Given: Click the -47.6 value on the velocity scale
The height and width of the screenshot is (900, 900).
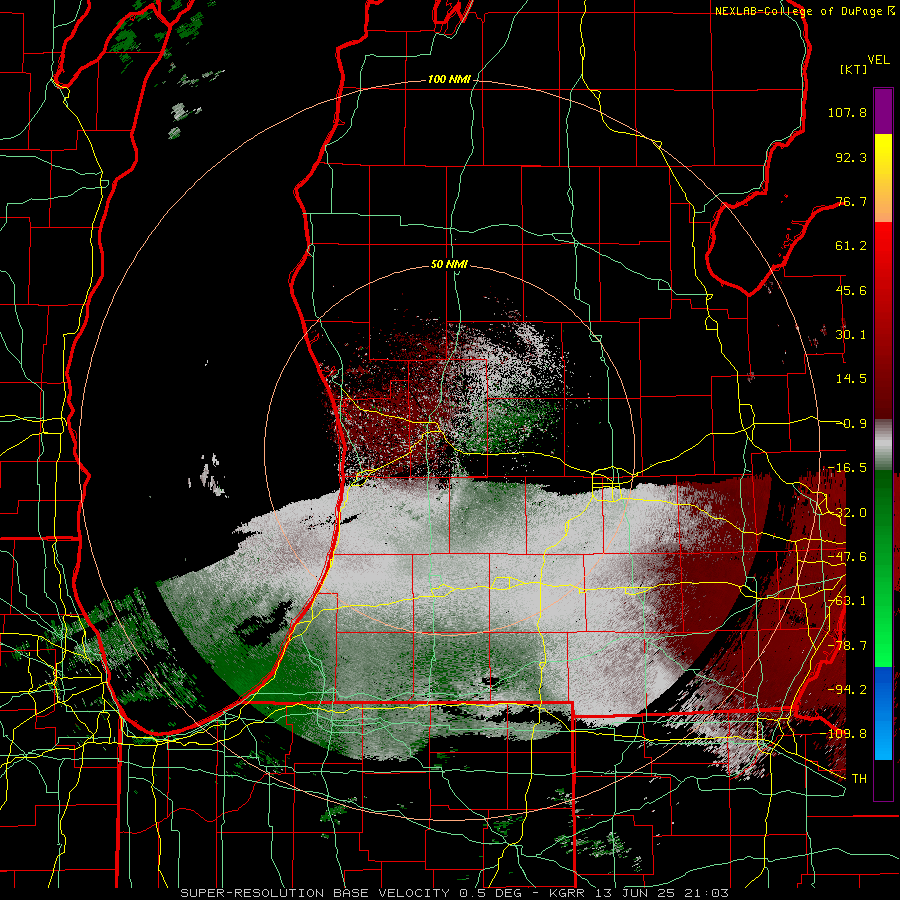Looking at the screenshot, I should tap(847, 557).
